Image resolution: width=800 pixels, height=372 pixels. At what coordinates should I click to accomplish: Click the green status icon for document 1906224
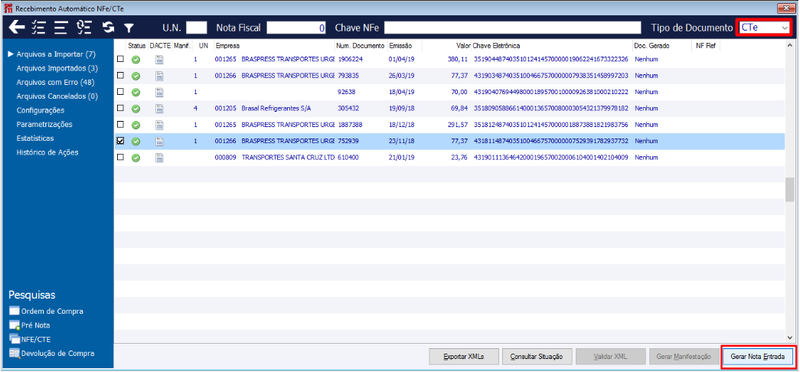coord(136,60)
